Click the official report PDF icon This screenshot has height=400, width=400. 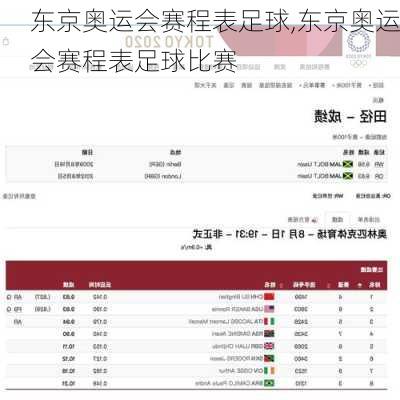pos(314,219)
